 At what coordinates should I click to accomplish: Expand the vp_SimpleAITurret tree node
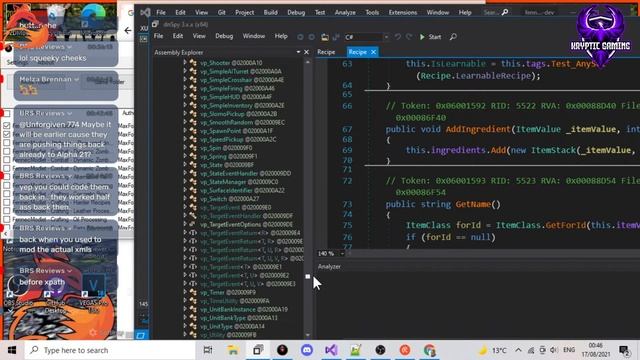coord(185,71)
